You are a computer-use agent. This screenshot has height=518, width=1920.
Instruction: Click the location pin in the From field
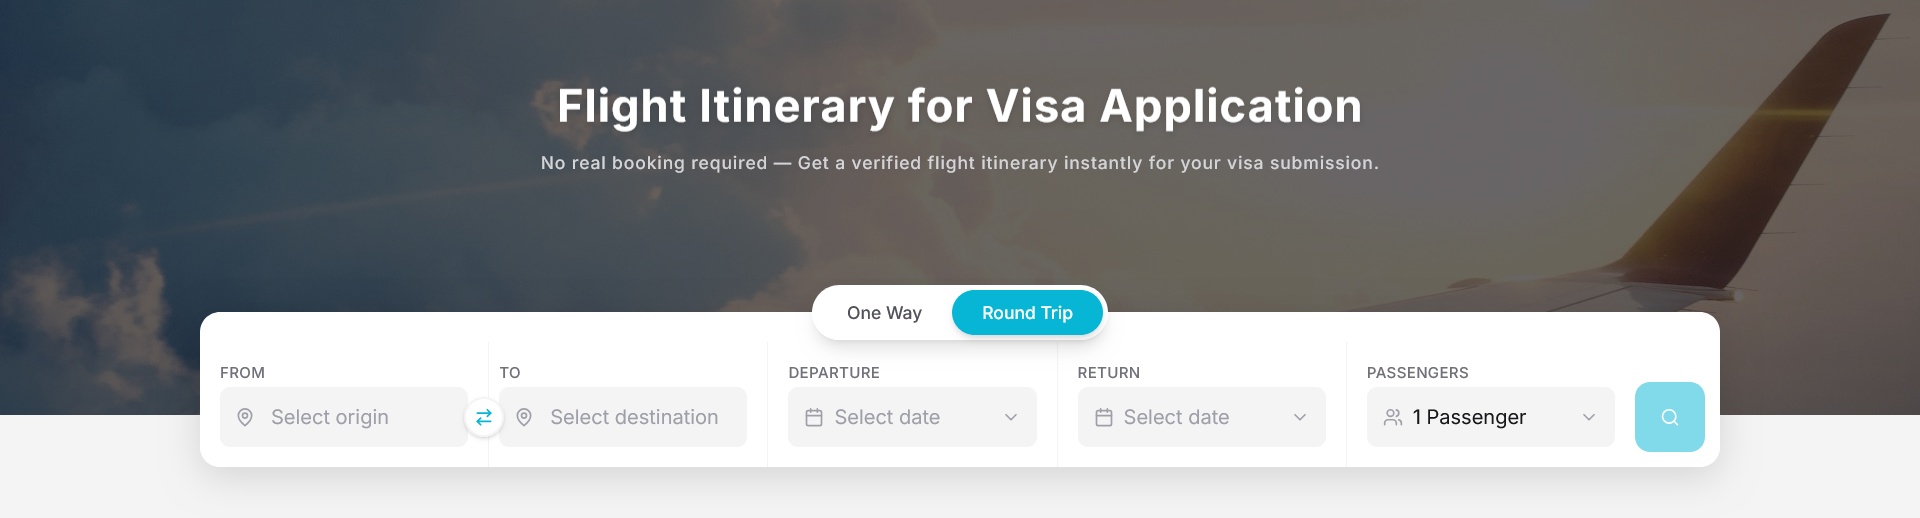(245, 417)
